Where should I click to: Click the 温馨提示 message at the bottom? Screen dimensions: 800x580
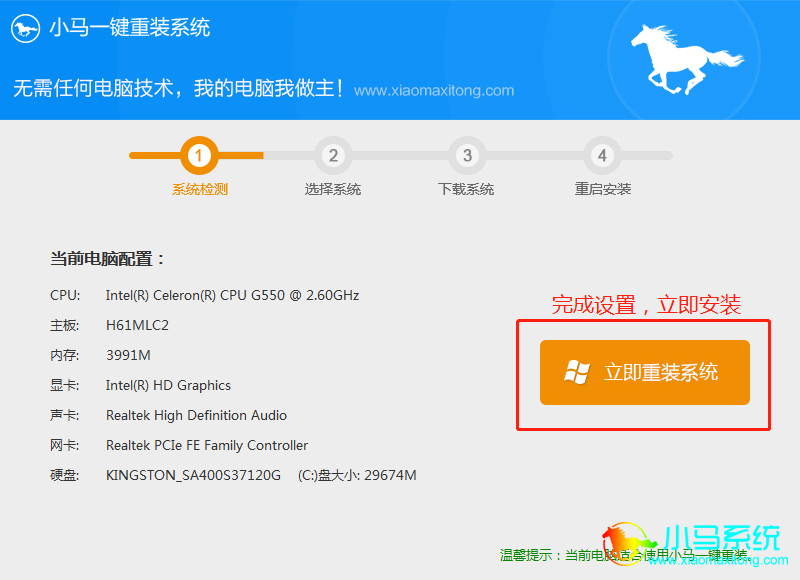click(623, 555)
